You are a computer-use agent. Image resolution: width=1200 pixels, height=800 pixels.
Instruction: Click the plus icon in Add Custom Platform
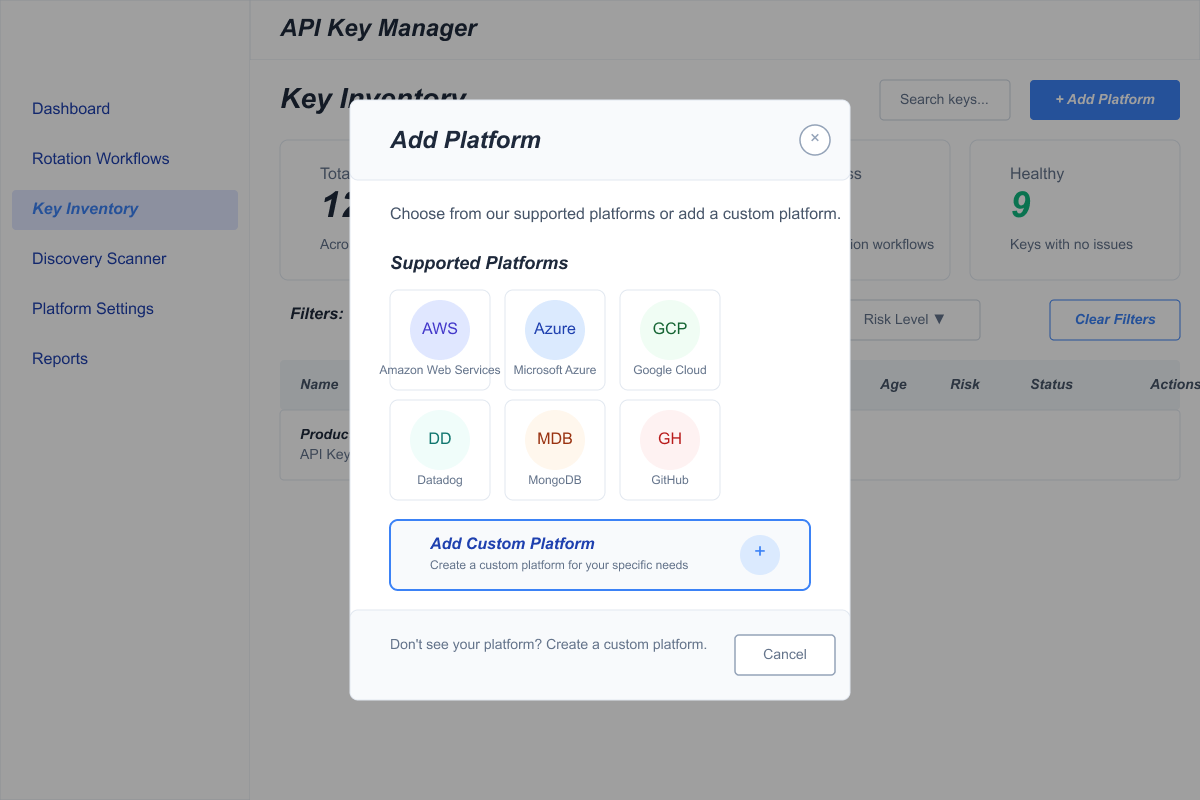[x=760, y=554]
